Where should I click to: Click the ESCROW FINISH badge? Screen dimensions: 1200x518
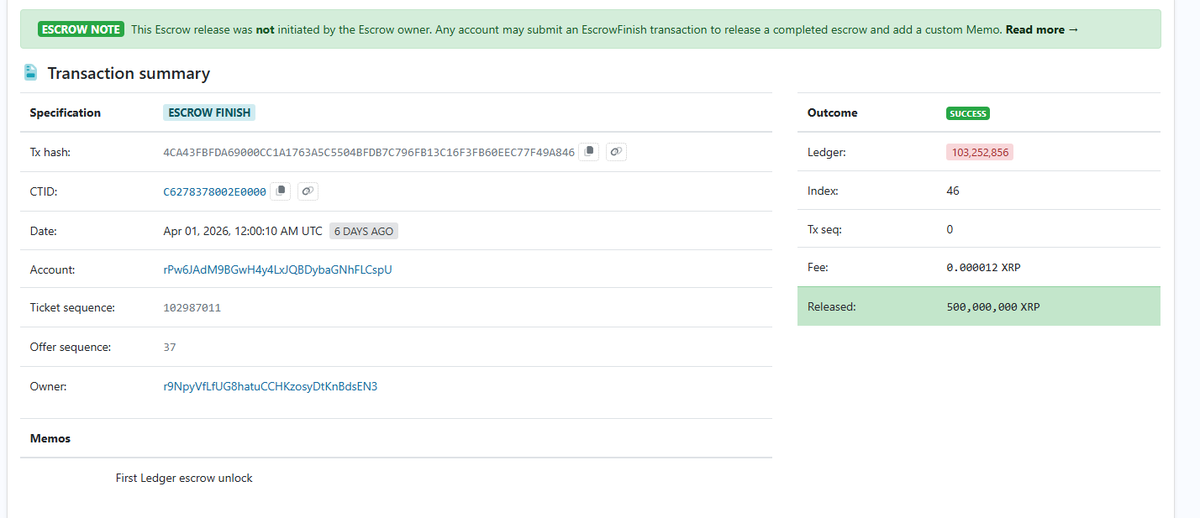(210, 113)
